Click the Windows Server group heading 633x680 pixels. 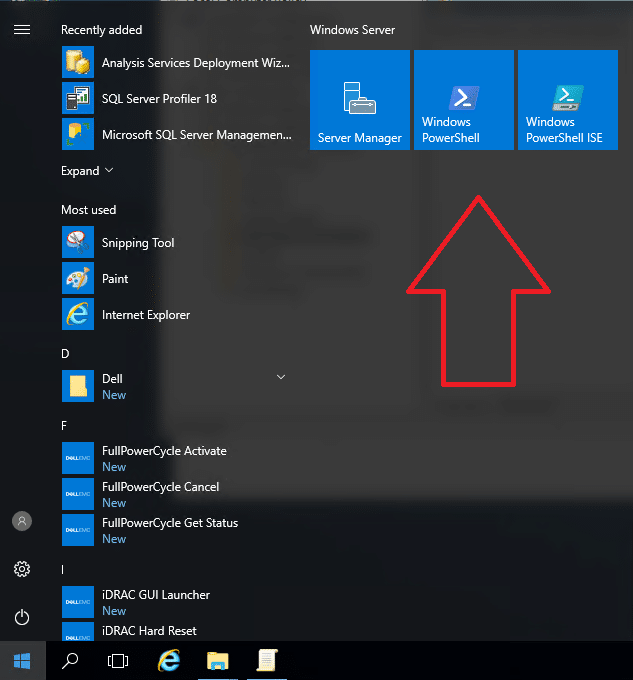[352, 30]
